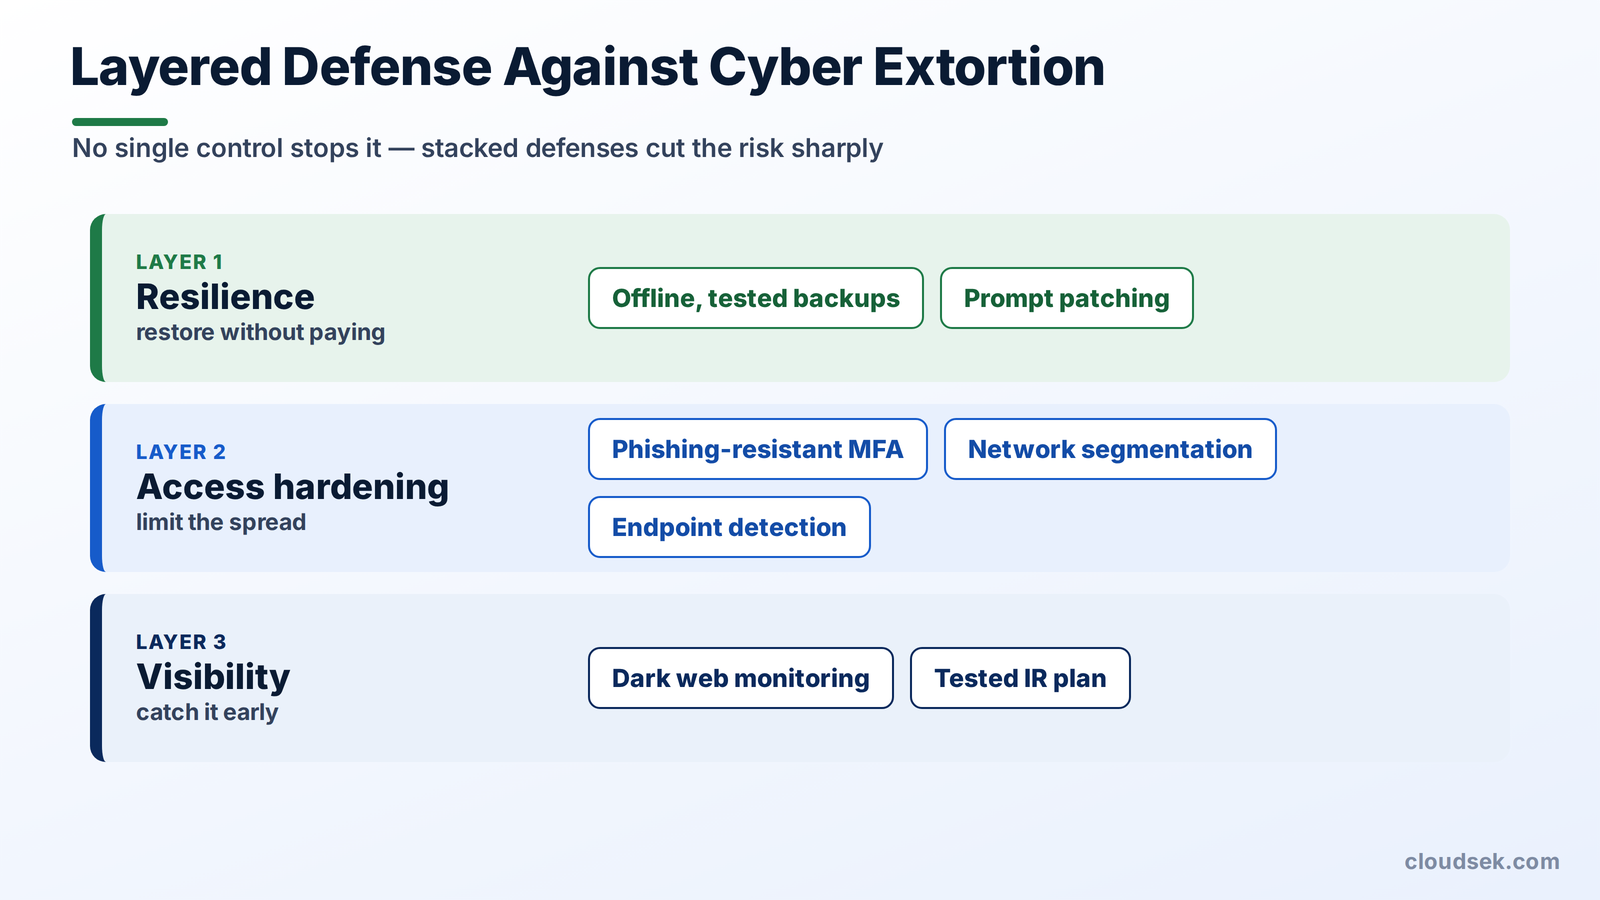This screenshot has width=1600, height=900.
Task: Click the 'LAYER 1' label
Action: 180,262
